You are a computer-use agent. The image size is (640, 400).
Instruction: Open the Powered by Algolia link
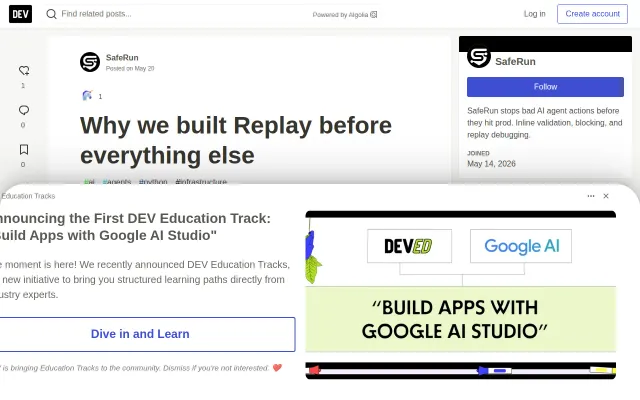(345, 15)
